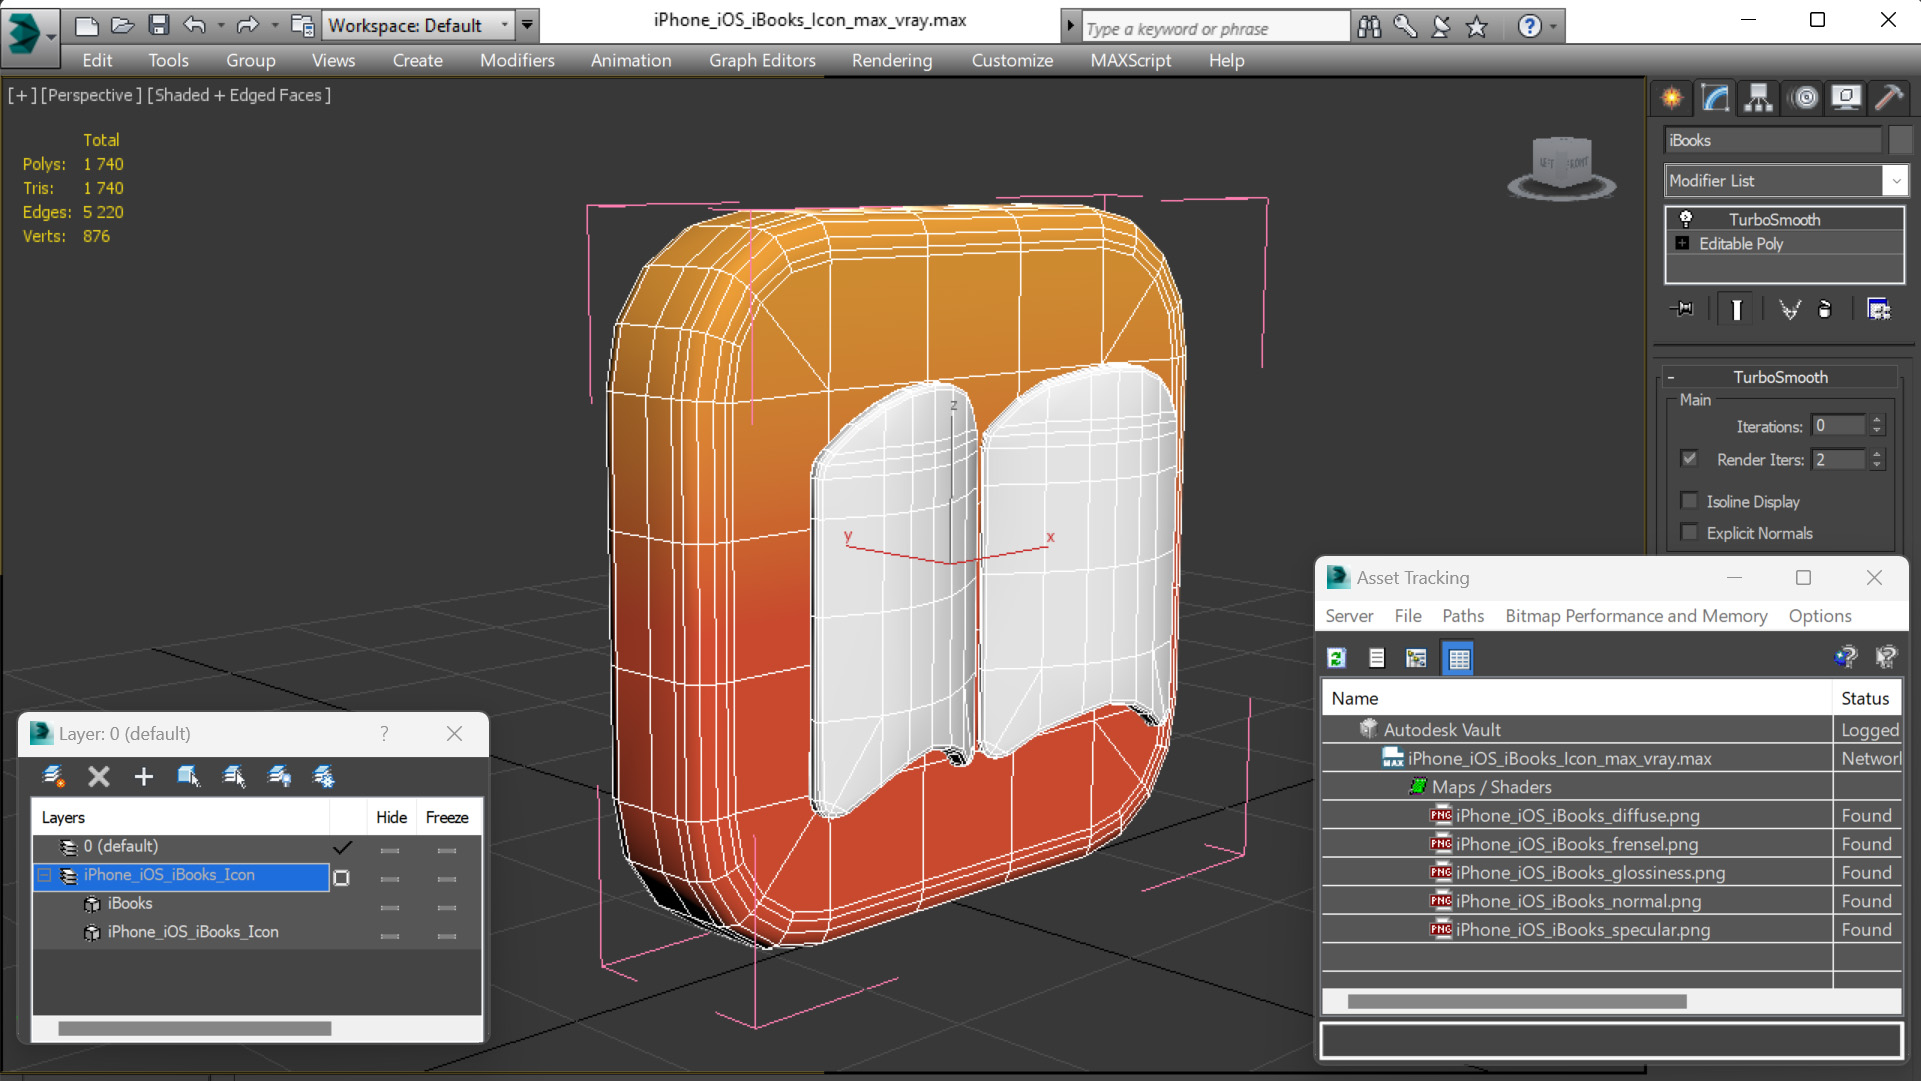This screenshot has height=1081, width=1921.
Task: Collapse the iPhone_iOS_iBooks_Icon layer tree
Action: (x=44, y=875)
